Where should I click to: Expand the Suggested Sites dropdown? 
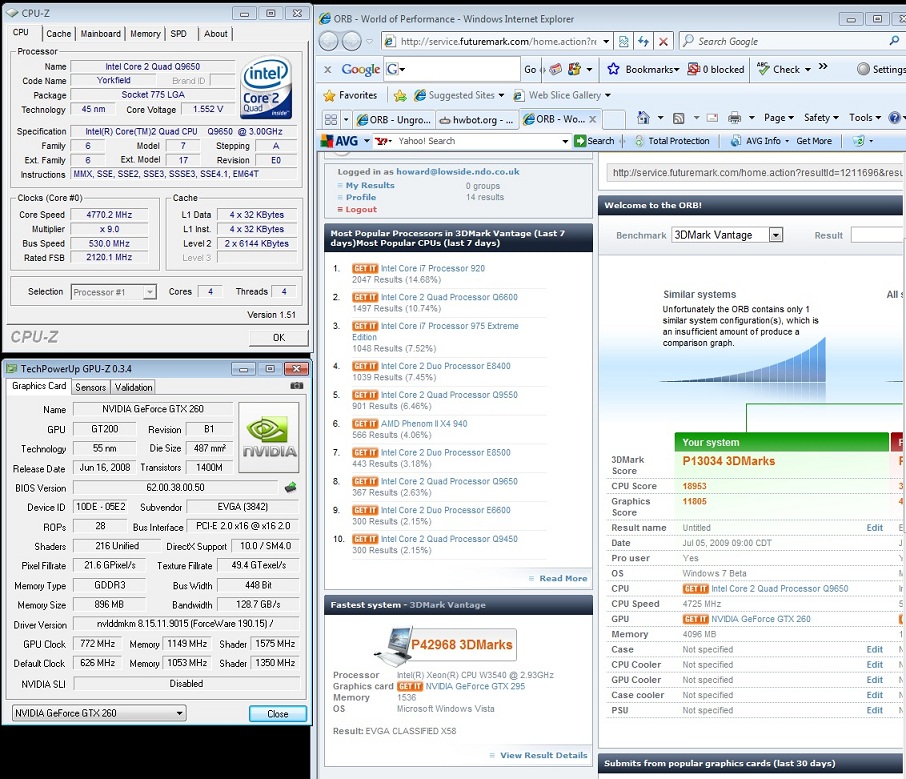[x=501, y=95]
